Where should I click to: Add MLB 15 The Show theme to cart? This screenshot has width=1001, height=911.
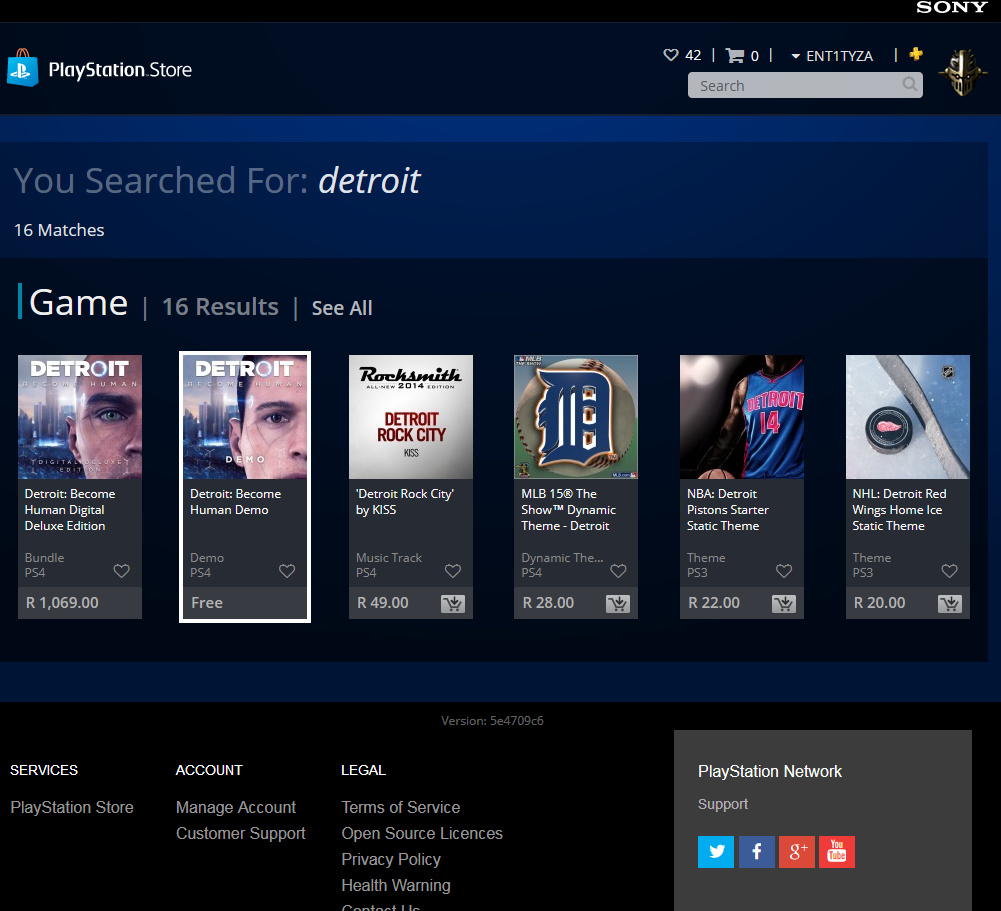[618, 603]
